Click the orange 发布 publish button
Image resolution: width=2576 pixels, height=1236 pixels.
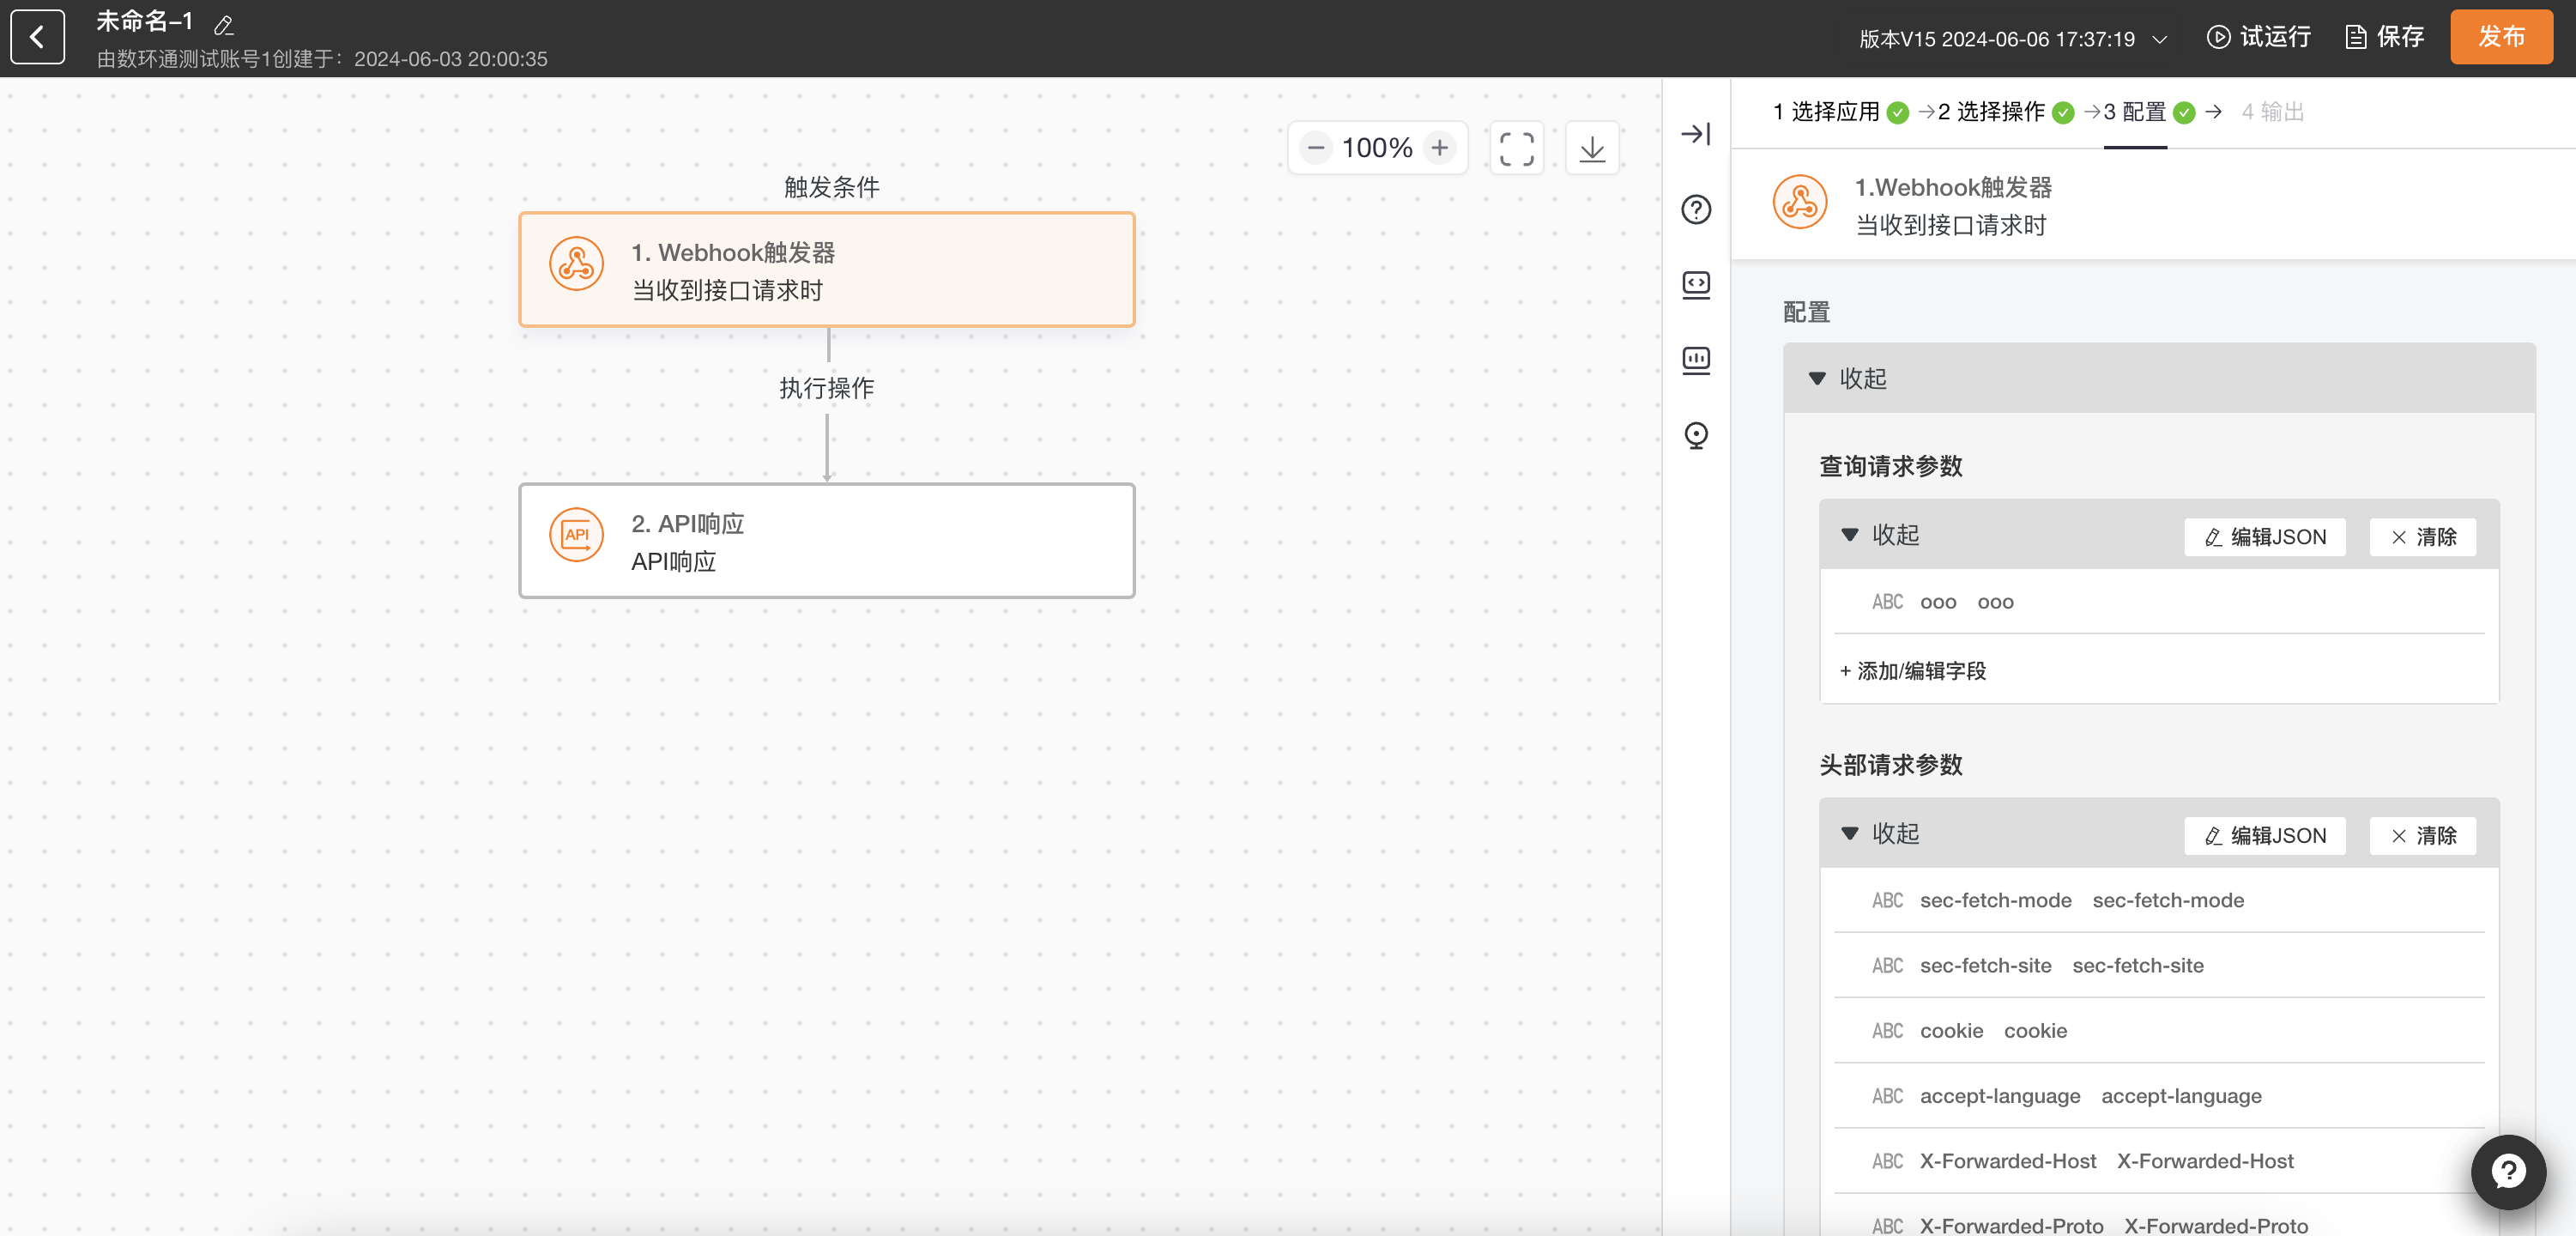(x=2501, y=37)
